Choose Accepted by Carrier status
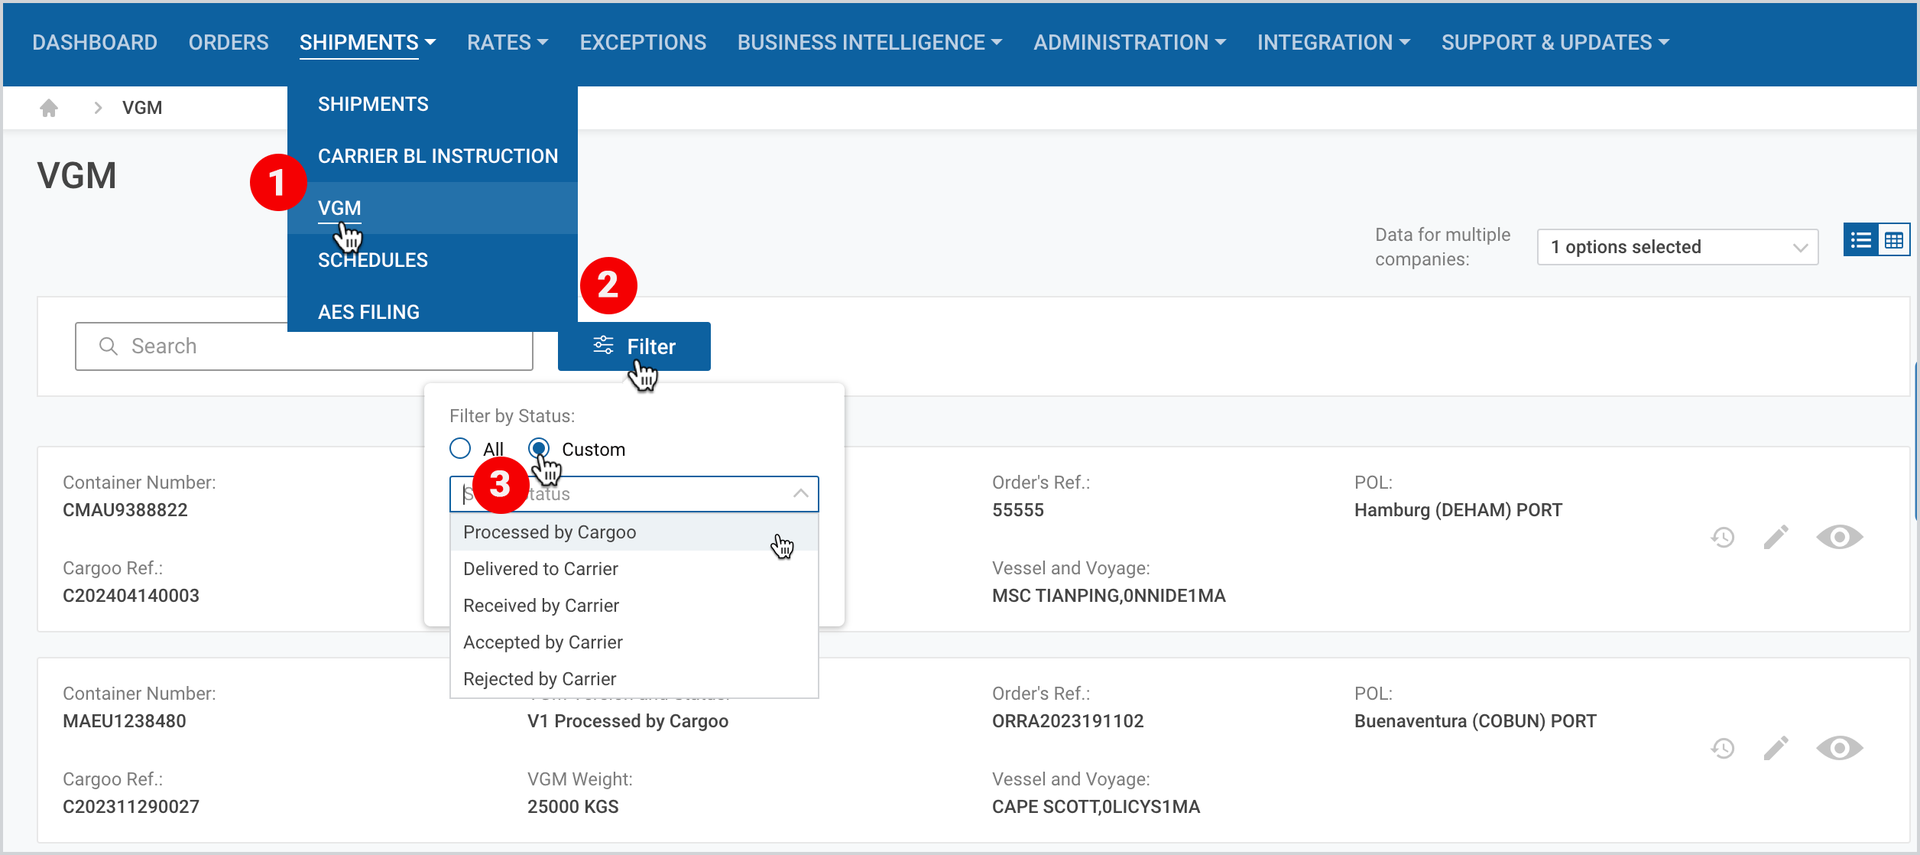The height and width of the screenshot is (855, 1920). coord(634,642)
